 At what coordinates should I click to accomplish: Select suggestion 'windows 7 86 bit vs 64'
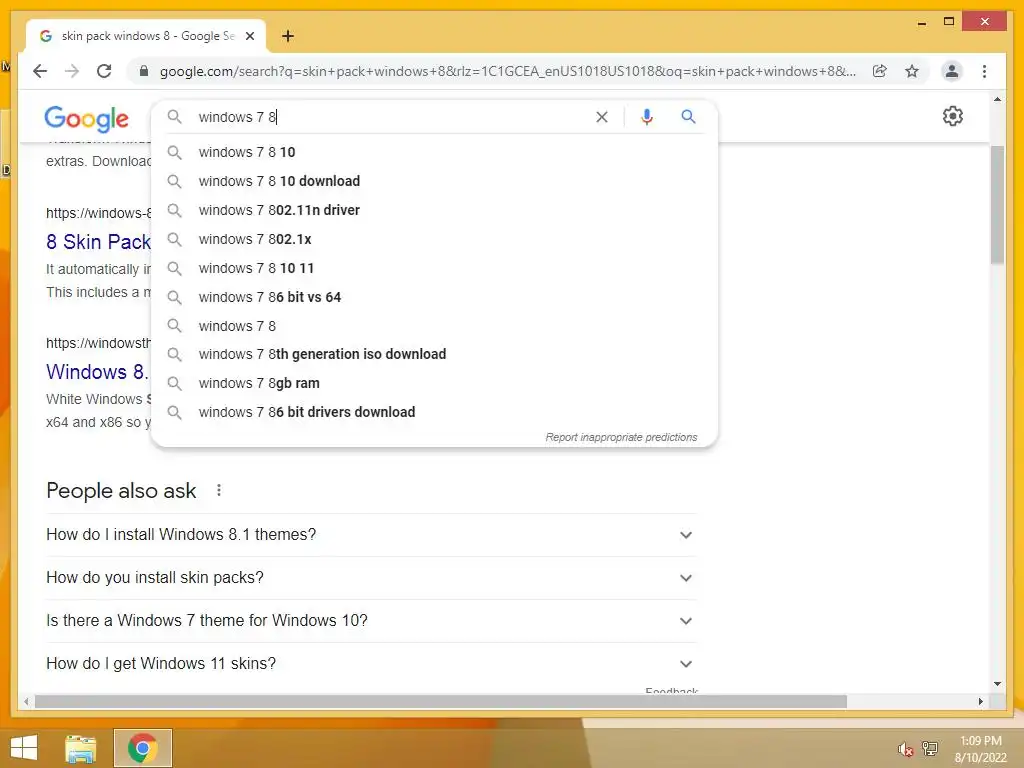tap(434, 297)
